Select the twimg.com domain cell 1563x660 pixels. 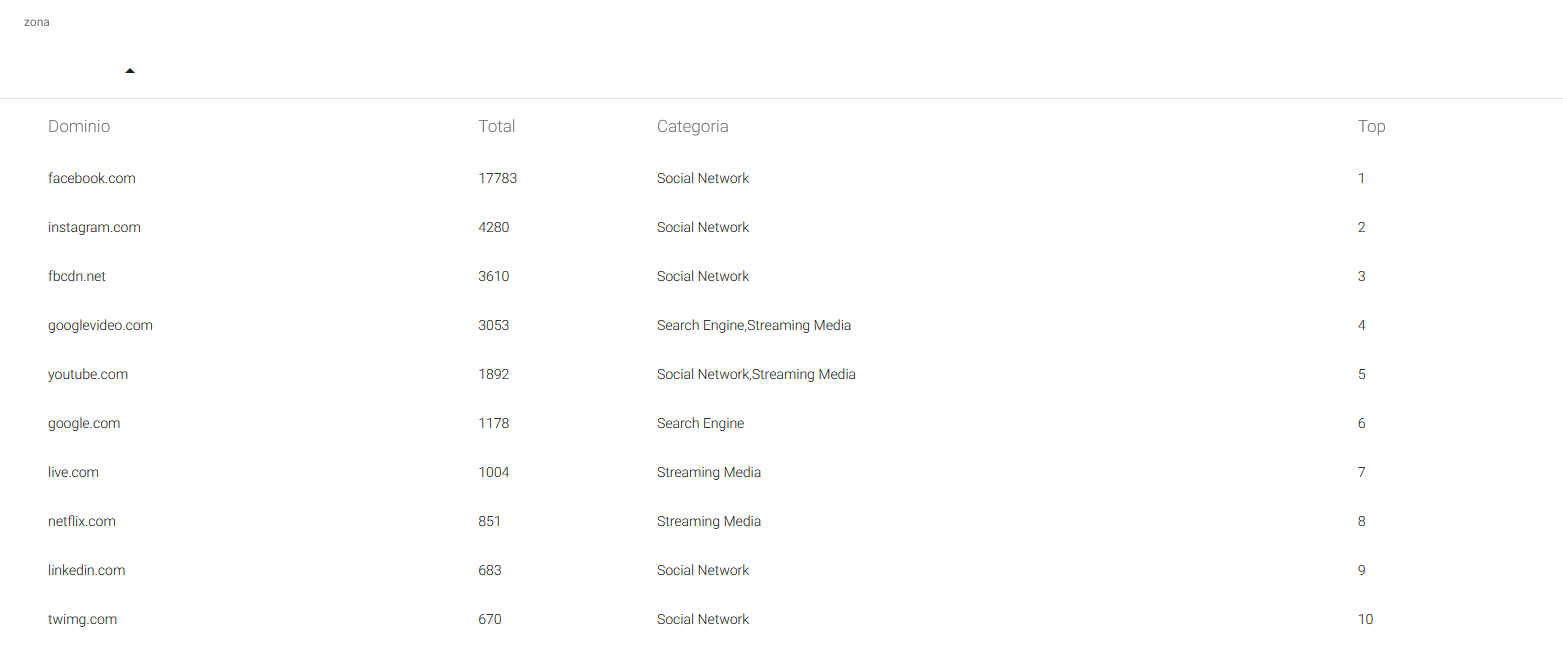point(82,619)
